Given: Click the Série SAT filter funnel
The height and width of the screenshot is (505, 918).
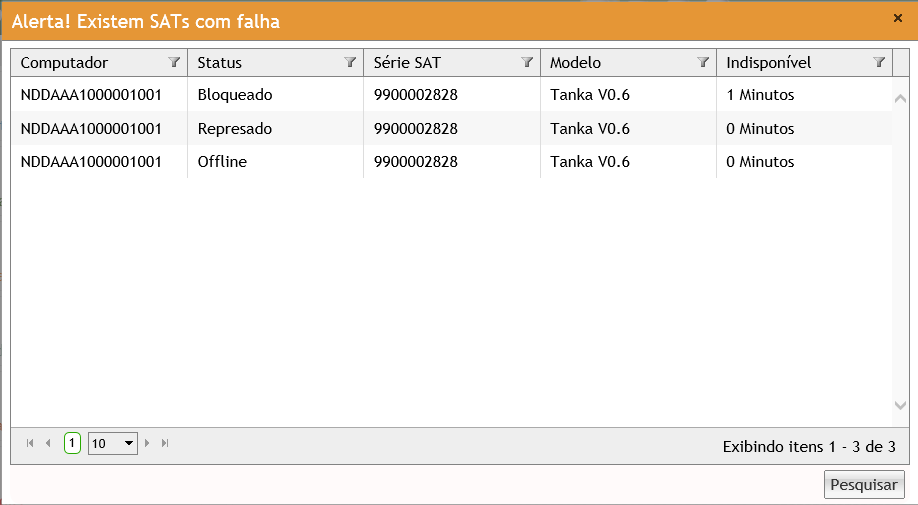Looking at the screenshot, I should (527, 62).
